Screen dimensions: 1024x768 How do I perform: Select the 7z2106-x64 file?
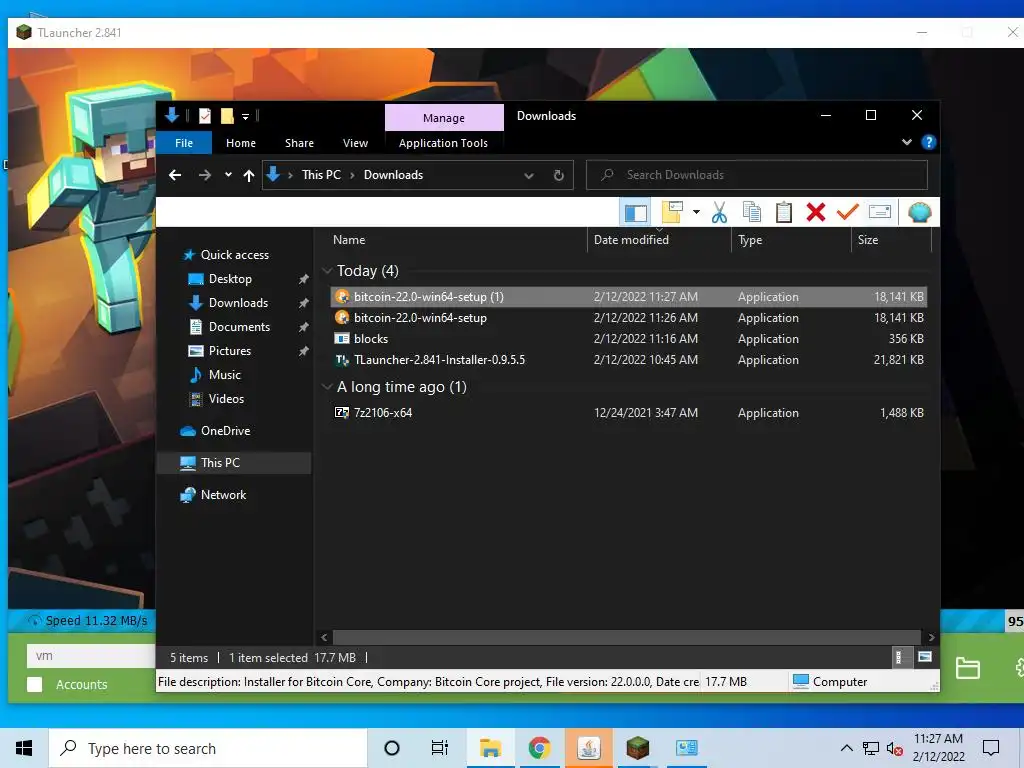point(628,413)
